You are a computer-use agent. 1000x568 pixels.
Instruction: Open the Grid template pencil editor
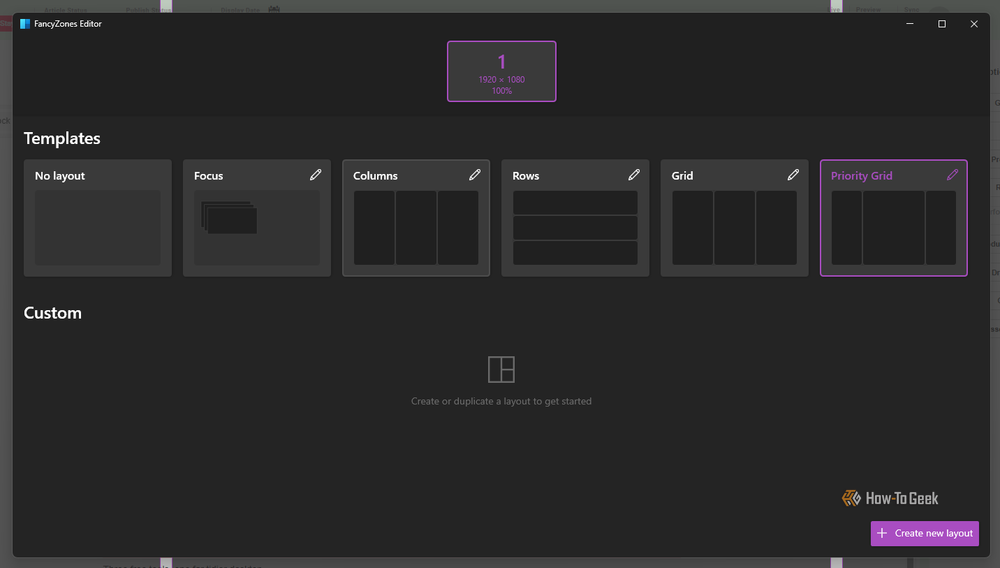click(793, 175)
